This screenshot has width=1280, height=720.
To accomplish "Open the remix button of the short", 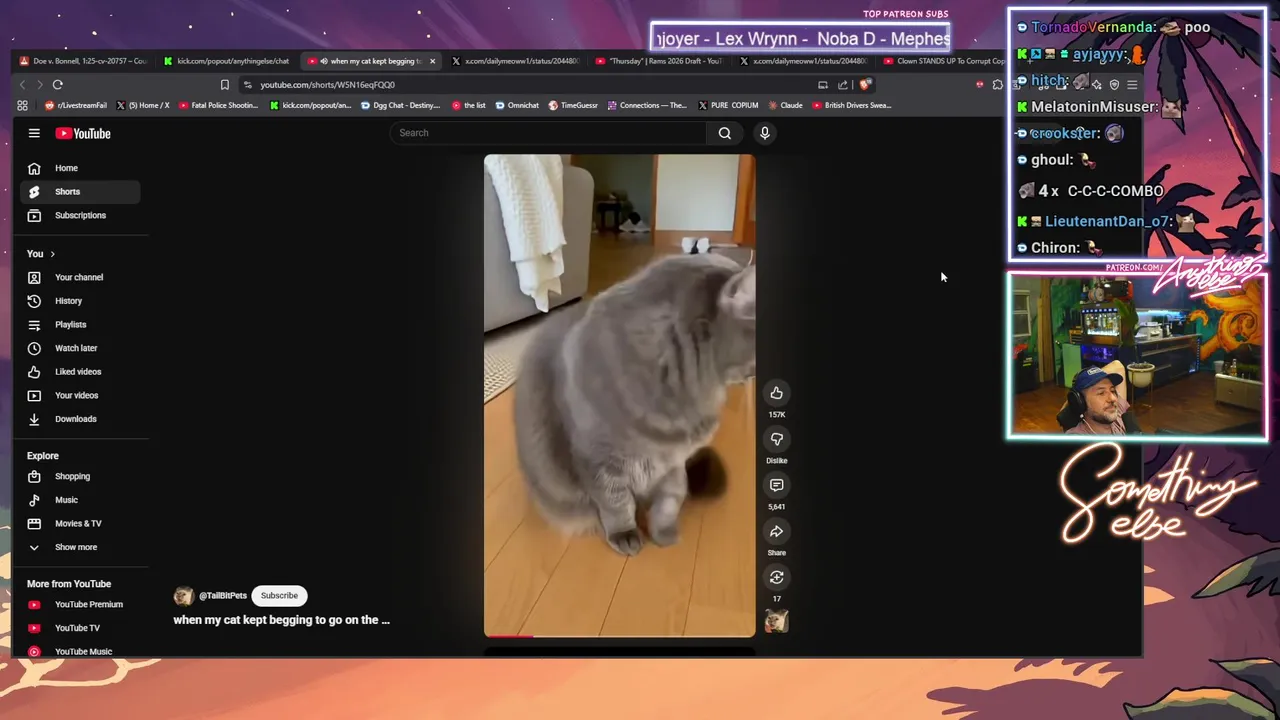I will point(777,577).
